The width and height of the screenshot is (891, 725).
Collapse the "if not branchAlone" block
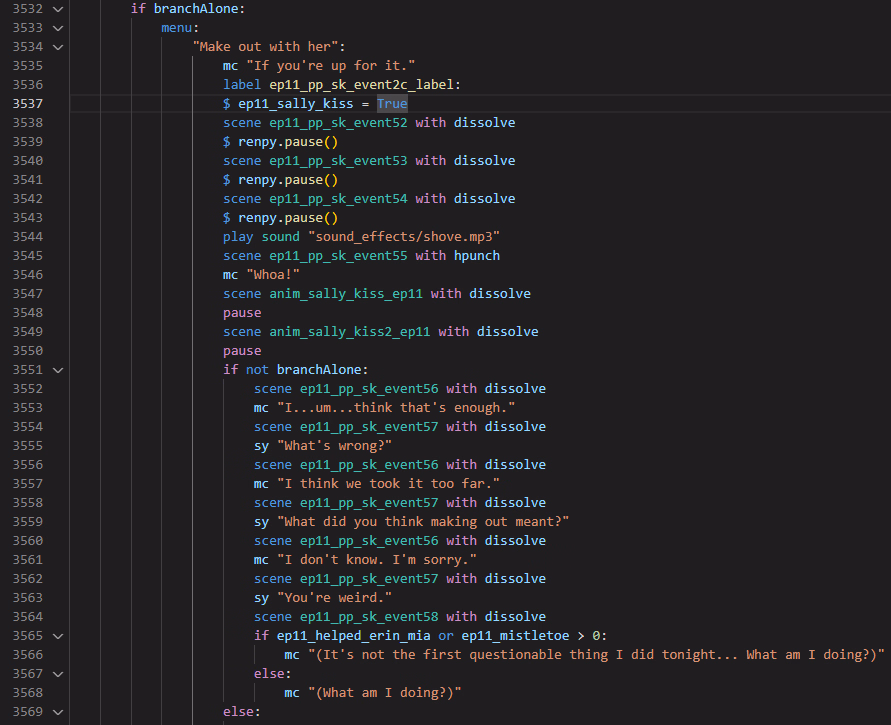click(x=56, y=370)
